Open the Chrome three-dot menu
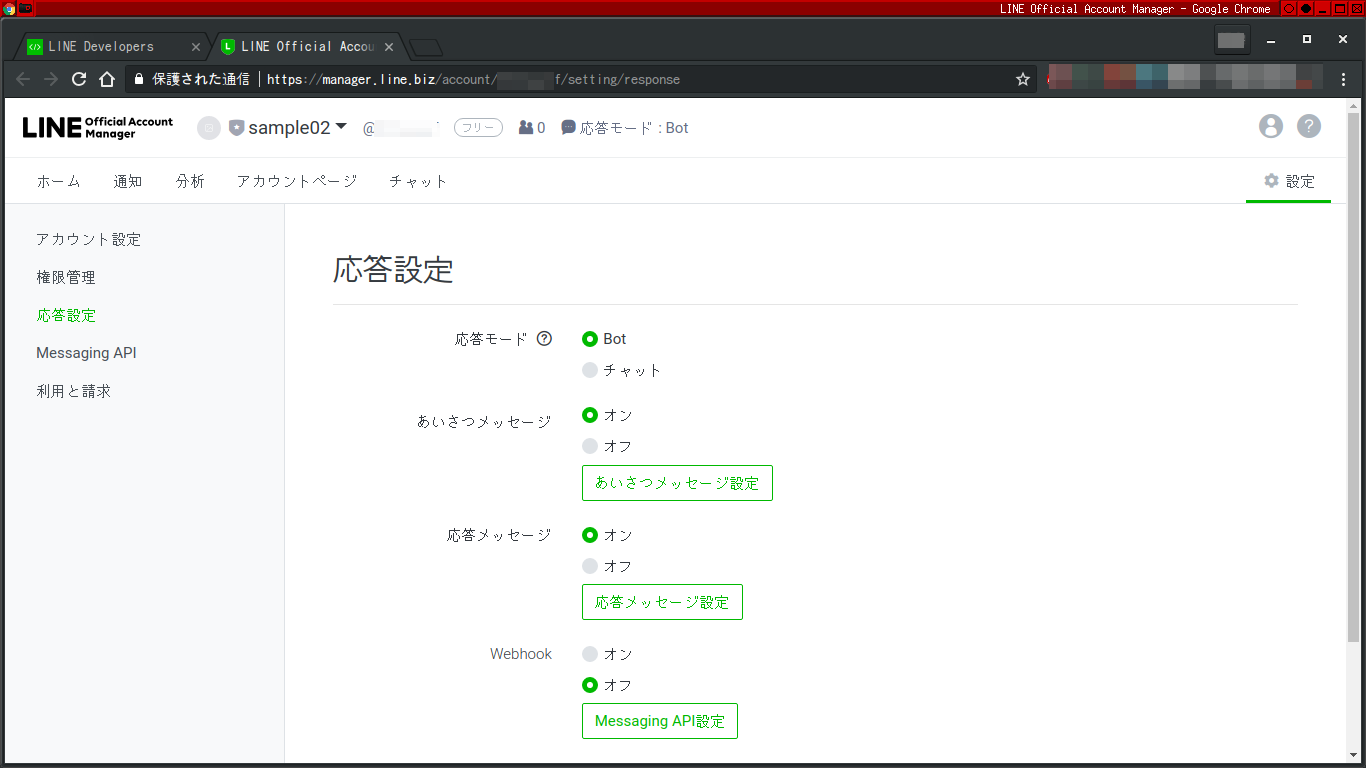This screenshot has width=1366, height=768. [x=1343, y=78]
